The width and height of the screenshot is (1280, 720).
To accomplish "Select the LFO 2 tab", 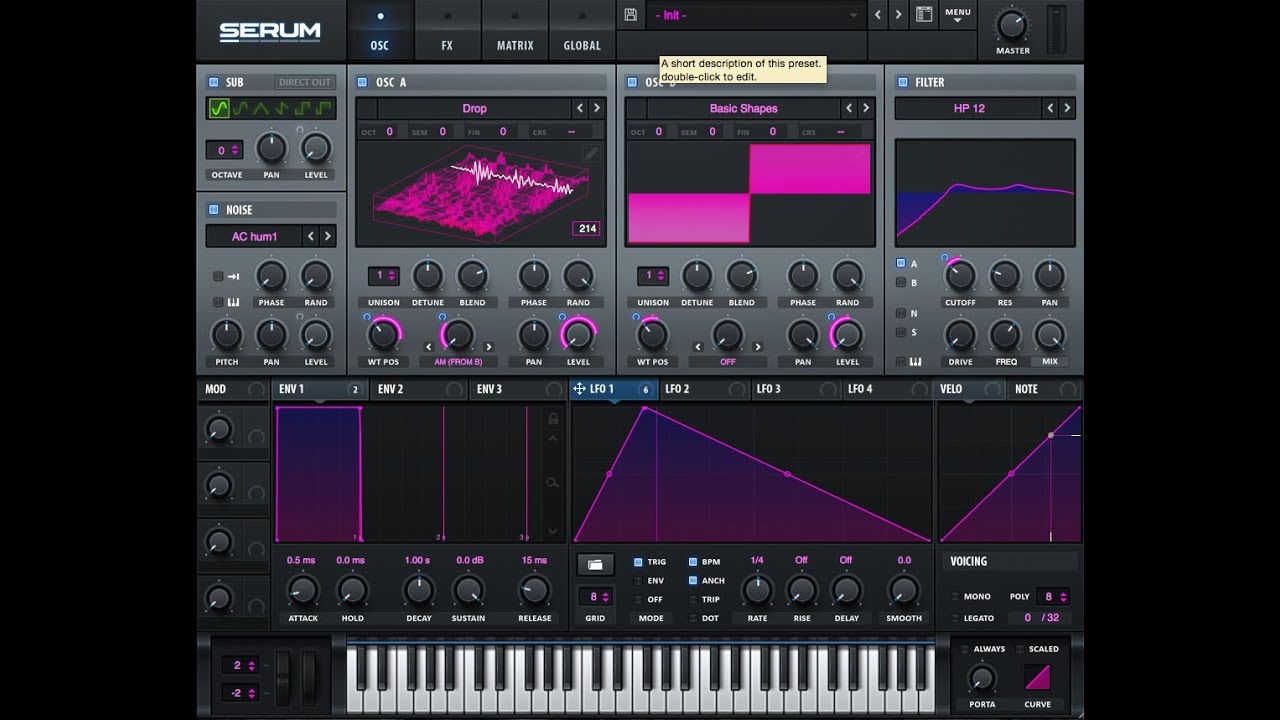I will (704, 389).
